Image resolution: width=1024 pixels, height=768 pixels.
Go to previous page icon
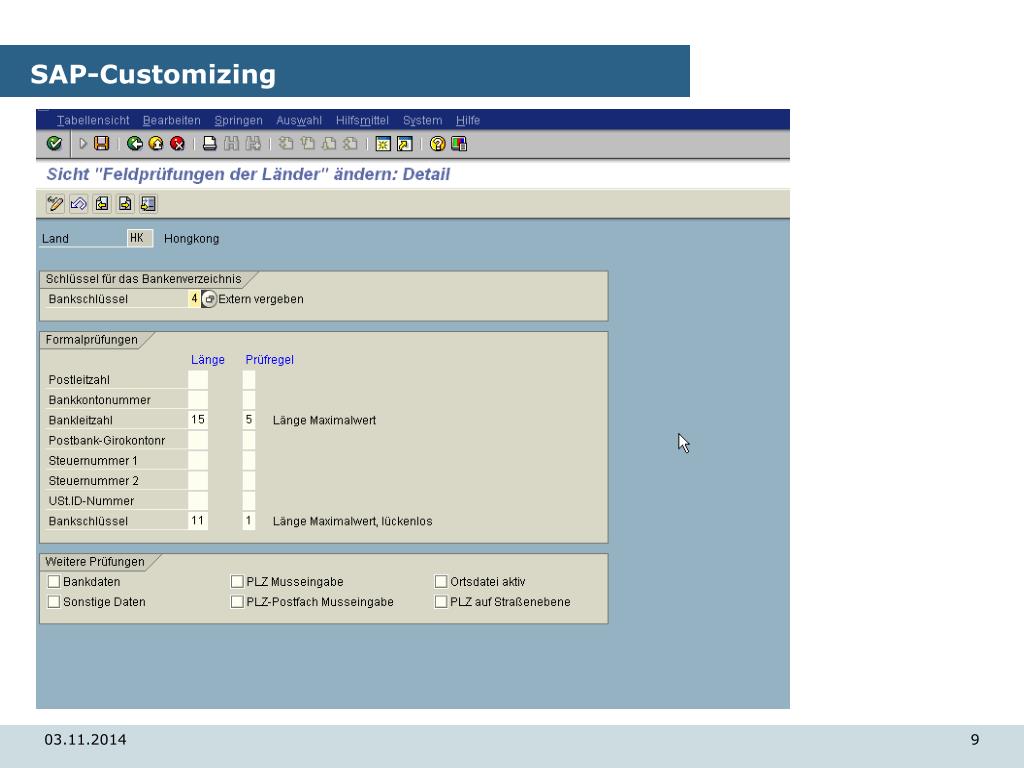click(x=307, y=144)
